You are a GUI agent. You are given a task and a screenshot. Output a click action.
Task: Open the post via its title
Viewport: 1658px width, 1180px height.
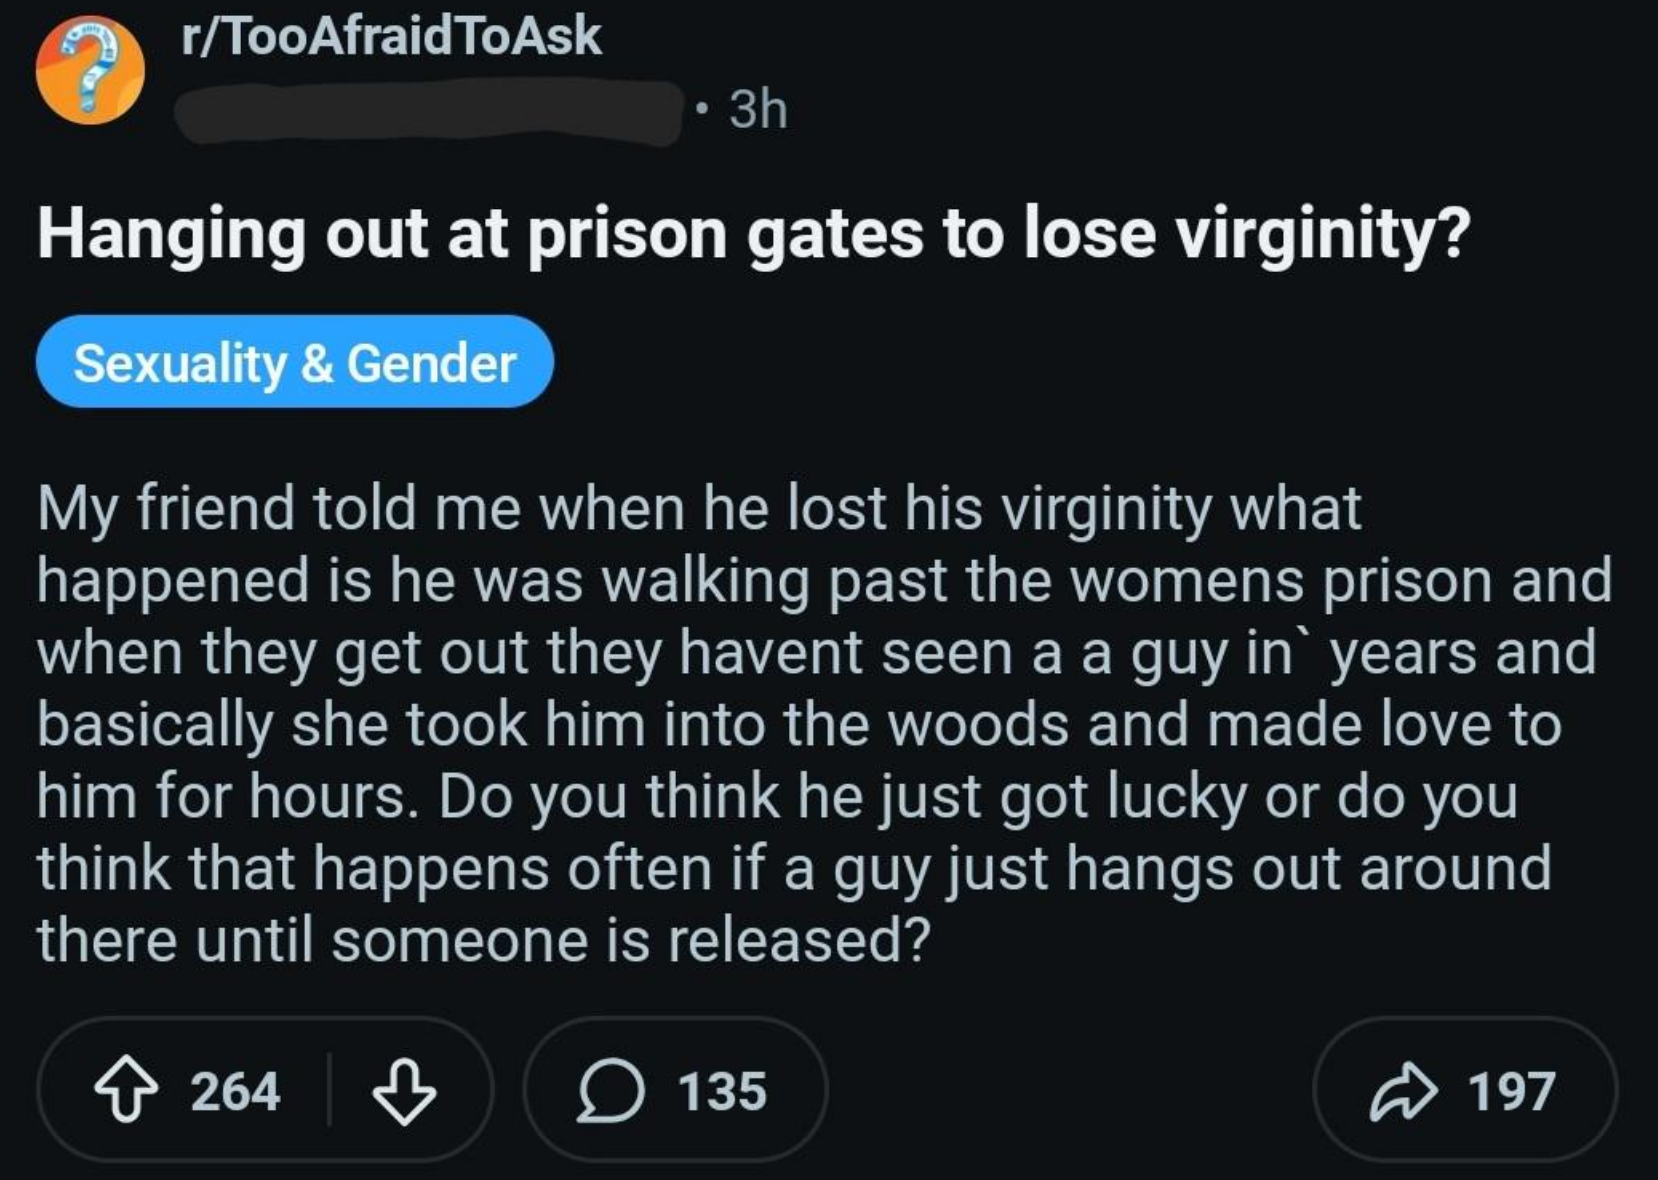(753, 234)
